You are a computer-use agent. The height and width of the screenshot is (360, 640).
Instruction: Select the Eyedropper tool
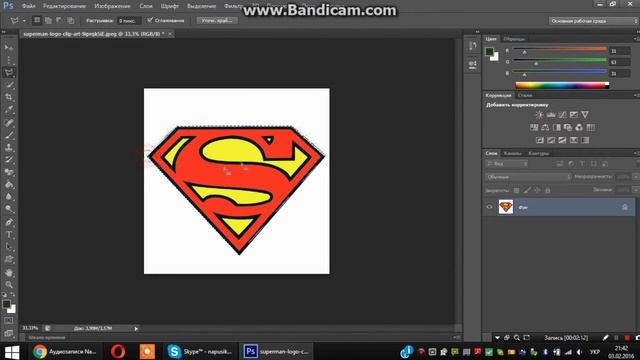pos(9,110)
